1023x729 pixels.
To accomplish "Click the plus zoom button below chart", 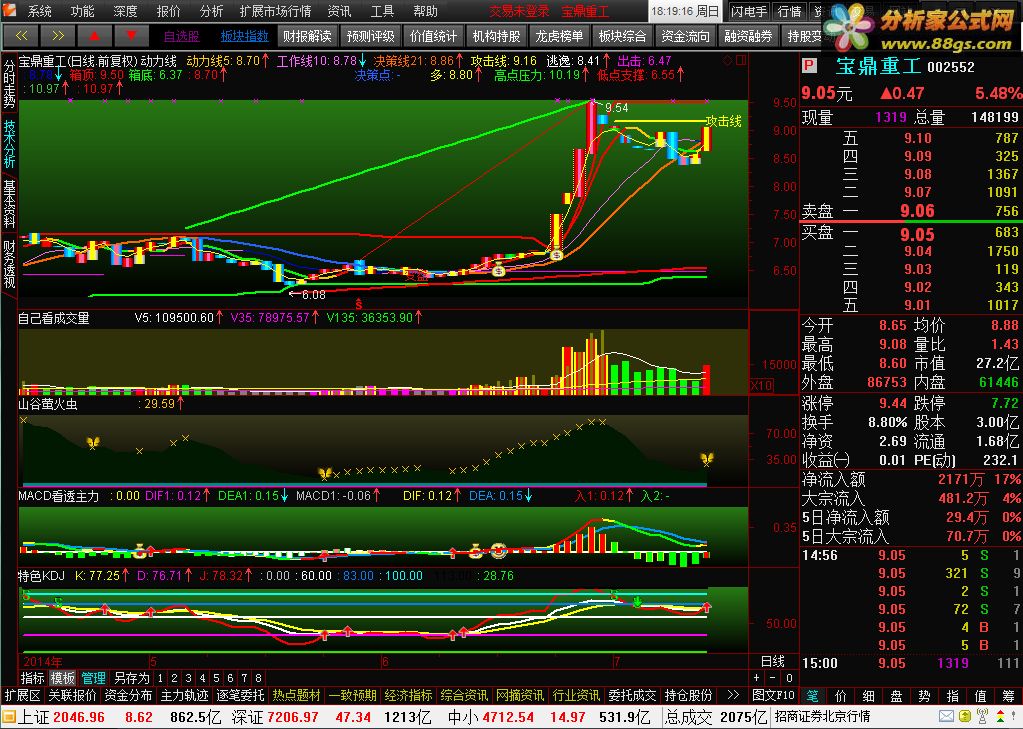I will click(x=757, y=678).
